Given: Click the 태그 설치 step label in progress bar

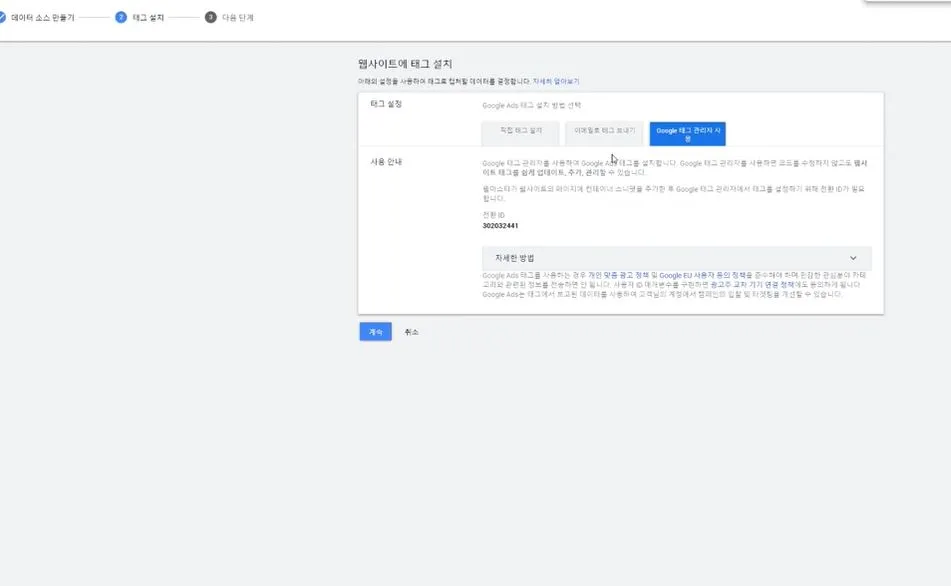Looking at the screenshot, I should [146, 16].
